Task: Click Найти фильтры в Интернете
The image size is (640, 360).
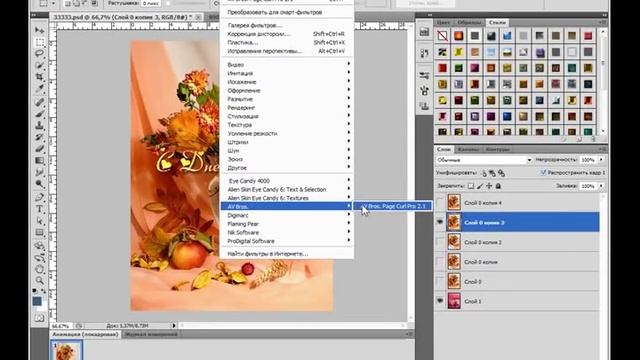Action: click(287, 254)
